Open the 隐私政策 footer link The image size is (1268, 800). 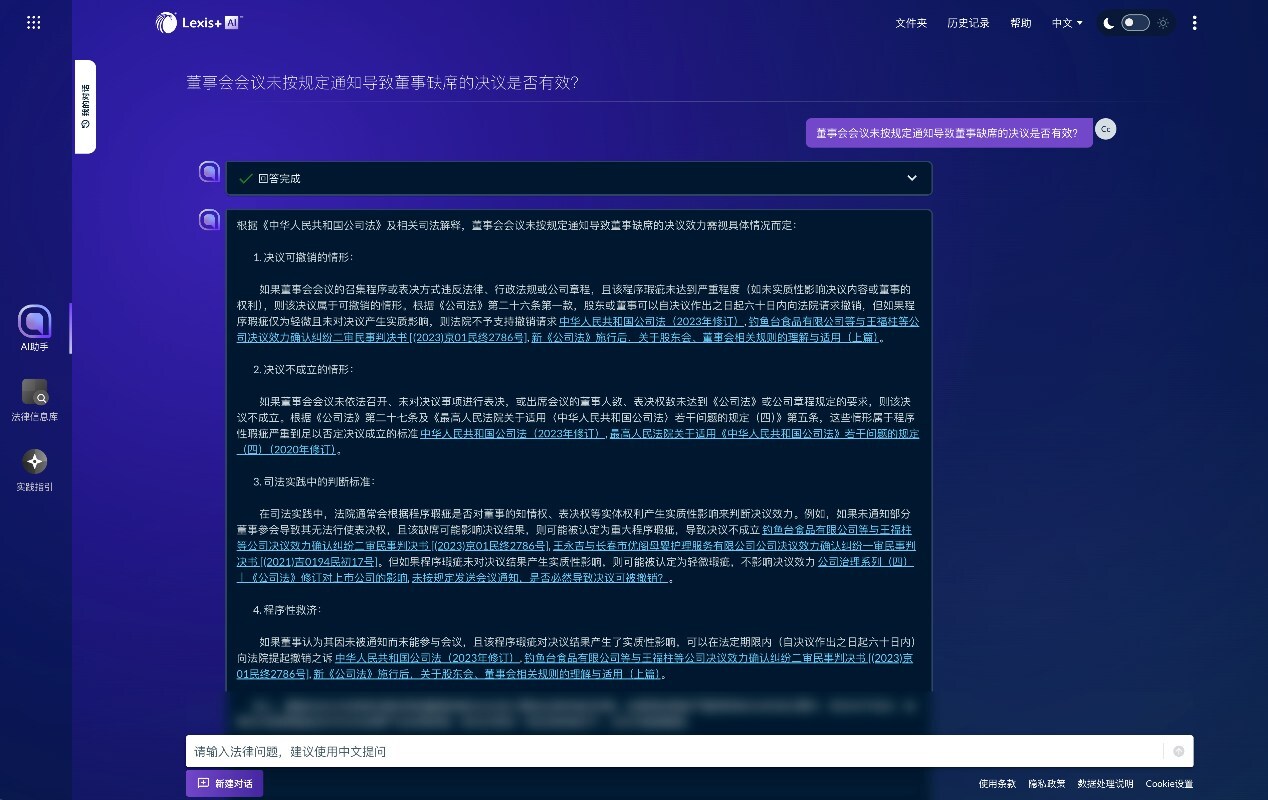point(1047,784)
